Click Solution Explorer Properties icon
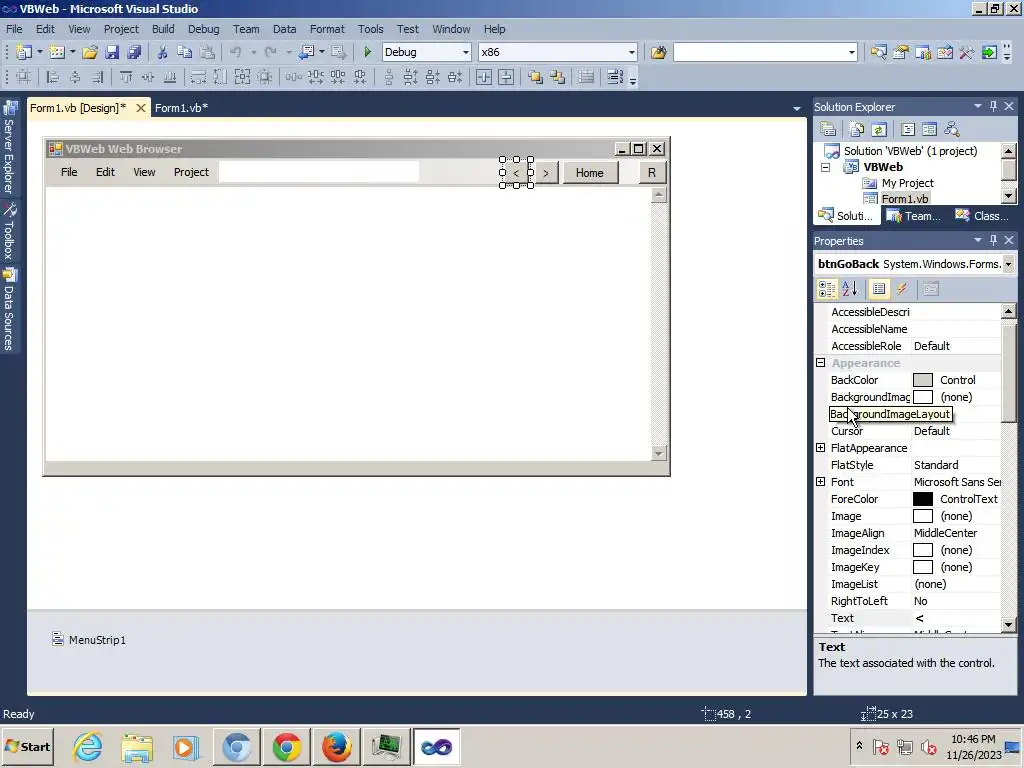Viewport: 1024px width, 768px height. 828,129
